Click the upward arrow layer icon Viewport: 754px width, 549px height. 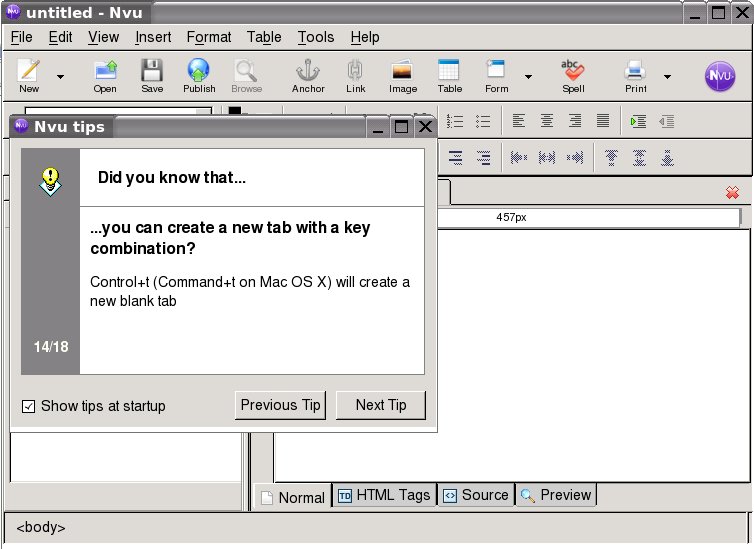pyautogui.click(x=611, y=158)
